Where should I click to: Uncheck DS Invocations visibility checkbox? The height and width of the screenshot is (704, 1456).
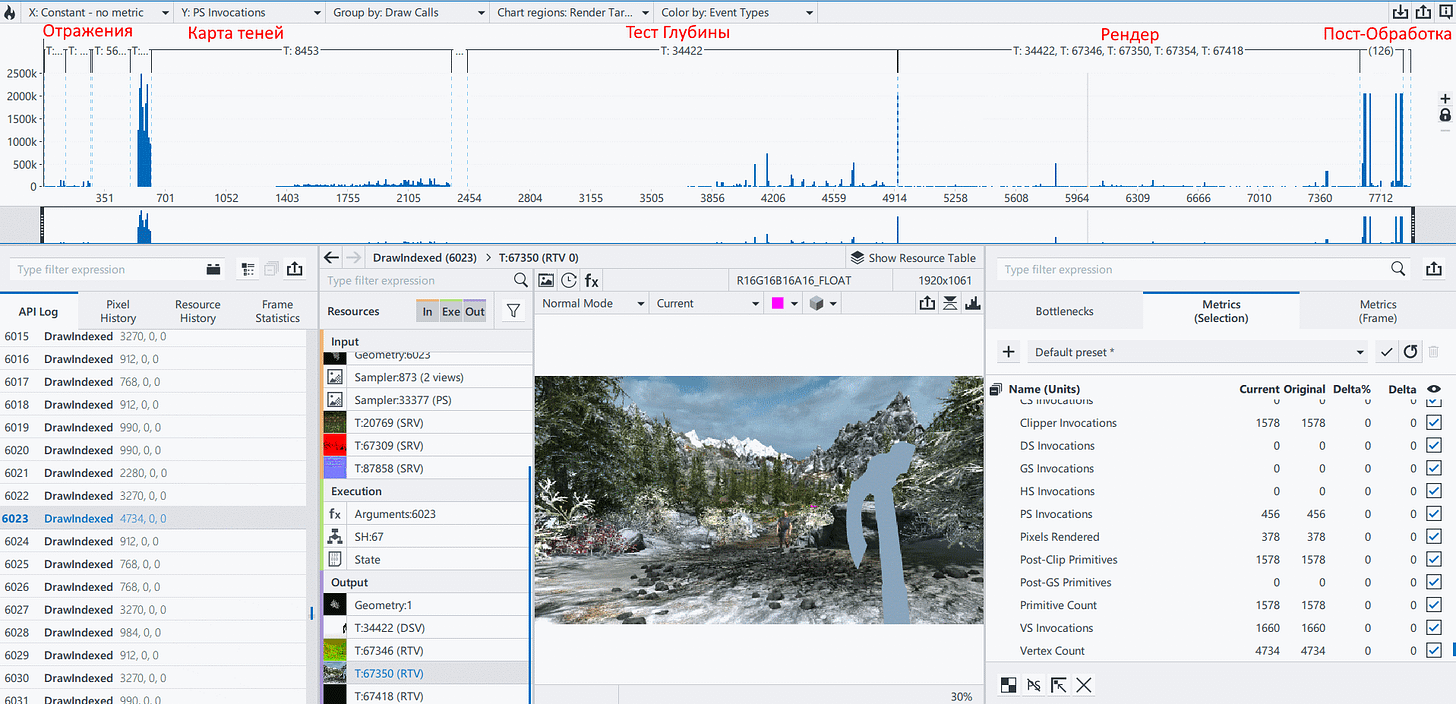[1435, 446]
